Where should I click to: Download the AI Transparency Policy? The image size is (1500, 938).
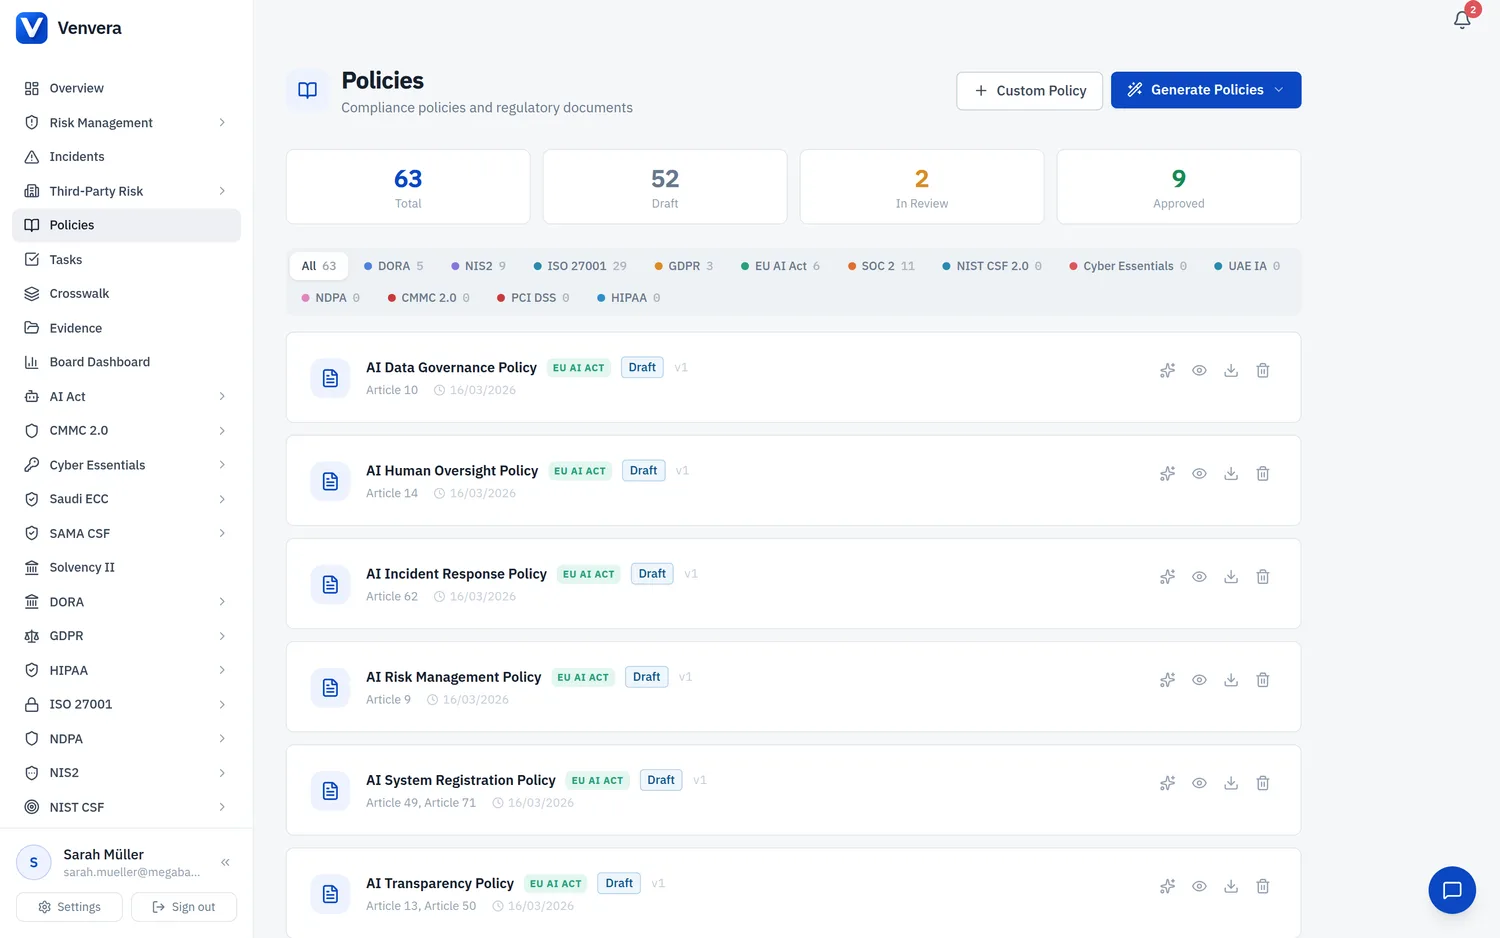(x=1231, y=886)
